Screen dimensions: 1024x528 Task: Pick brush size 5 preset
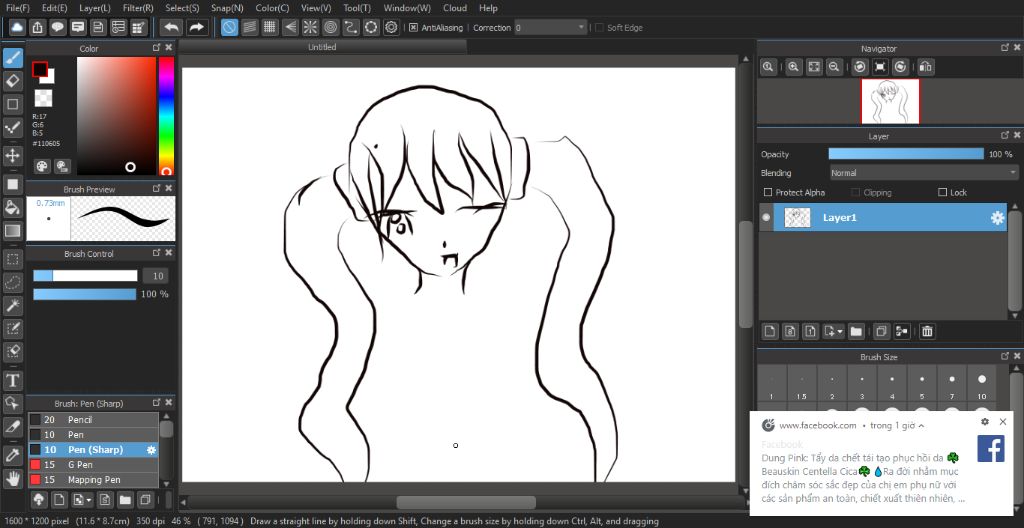click(x=921, y=384)
